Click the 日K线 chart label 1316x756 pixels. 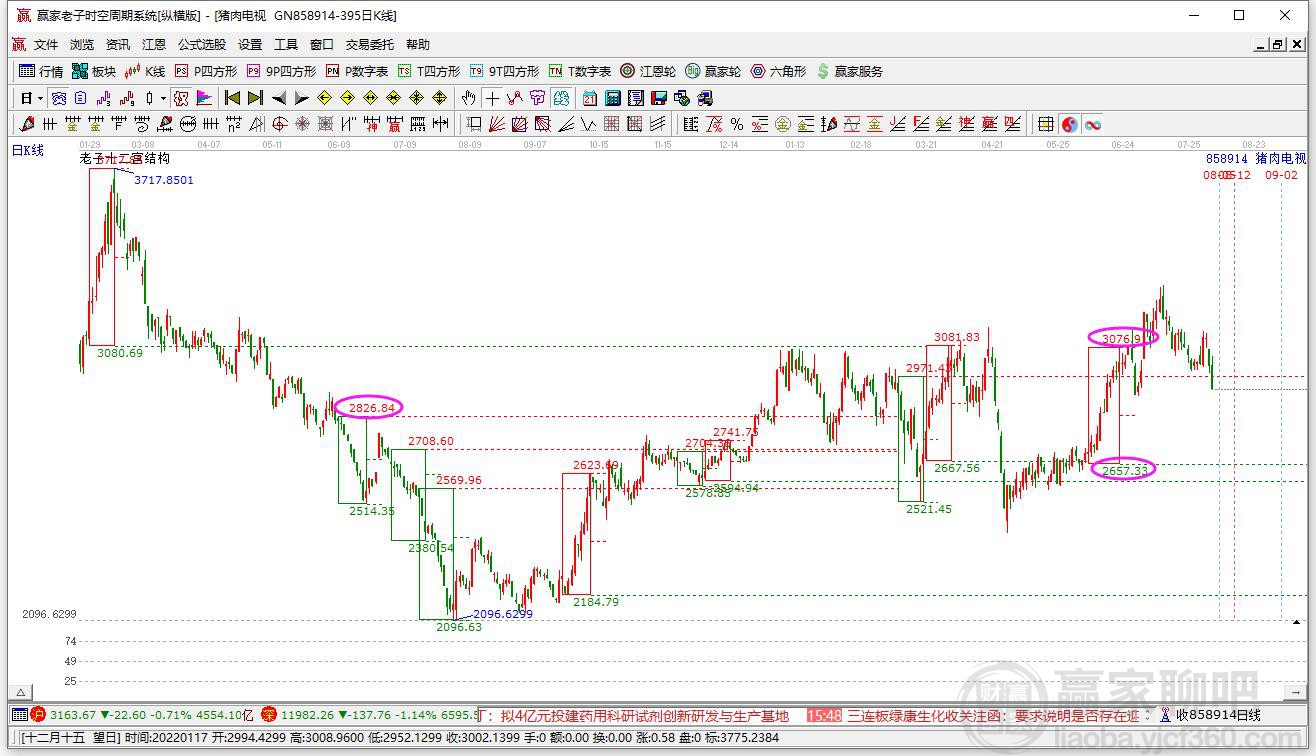[x=28, y=150]
